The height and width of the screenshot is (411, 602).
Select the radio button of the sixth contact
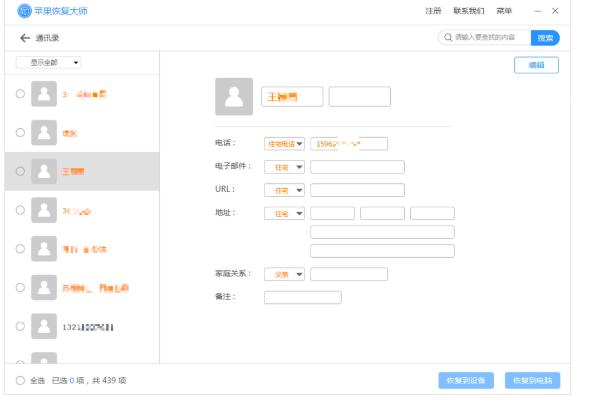(x=20, y=287)
